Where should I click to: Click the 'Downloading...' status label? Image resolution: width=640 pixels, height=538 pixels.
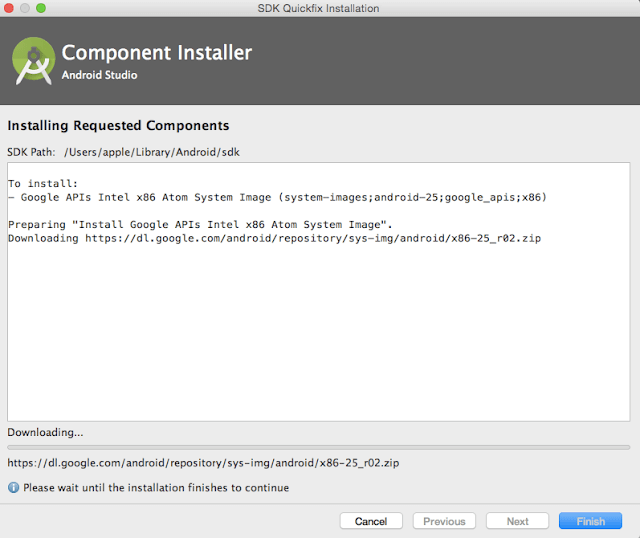[x=45, y=432]
